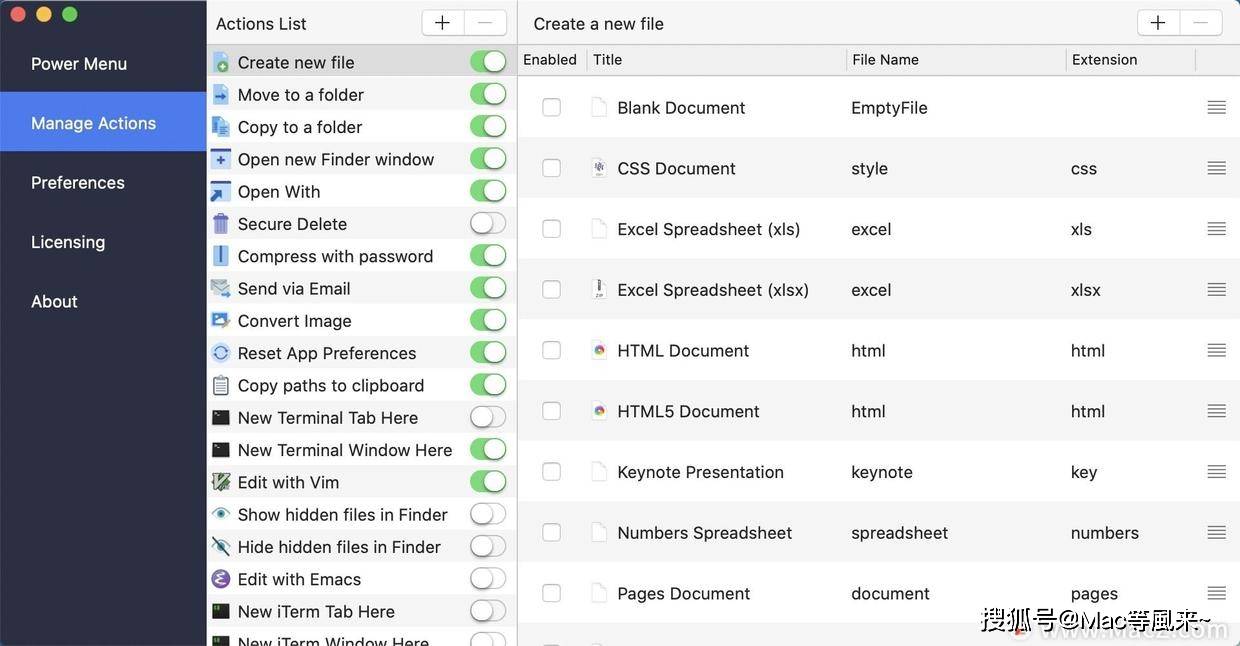Click the Excel Spreadsheet (xlsx) zip icon
1240x646 pixels.
599,289
